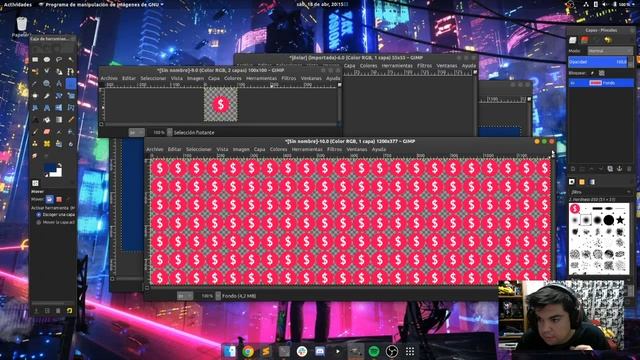The width and height of the screenshot is (640, 360).
Task: Open Papelera desktop icon
Action: [21, 27]
